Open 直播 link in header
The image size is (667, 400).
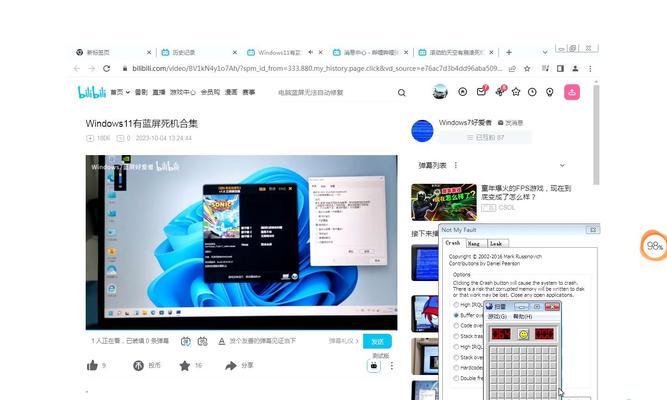pos(159,92)
